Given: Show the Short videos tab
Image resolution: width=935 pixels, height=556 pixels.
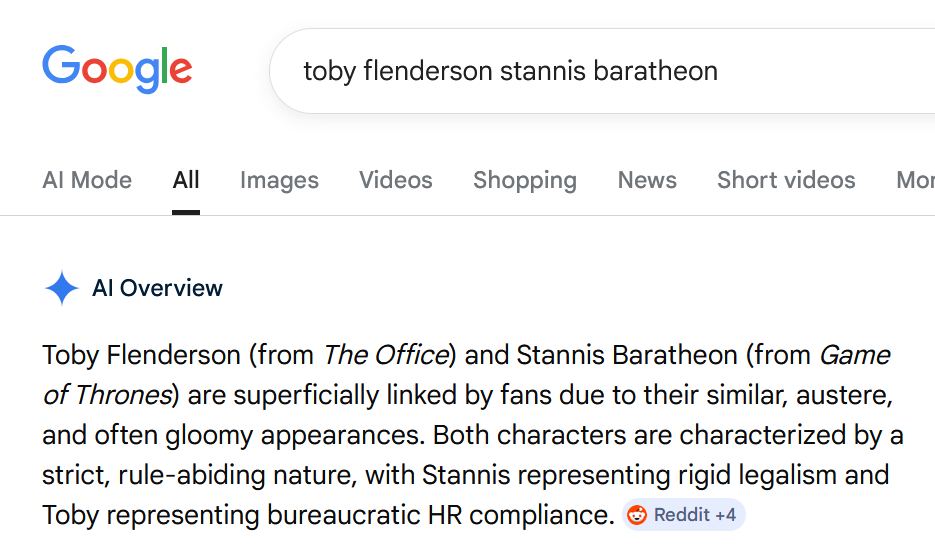Looking at the screenshot, I should 786,180.
